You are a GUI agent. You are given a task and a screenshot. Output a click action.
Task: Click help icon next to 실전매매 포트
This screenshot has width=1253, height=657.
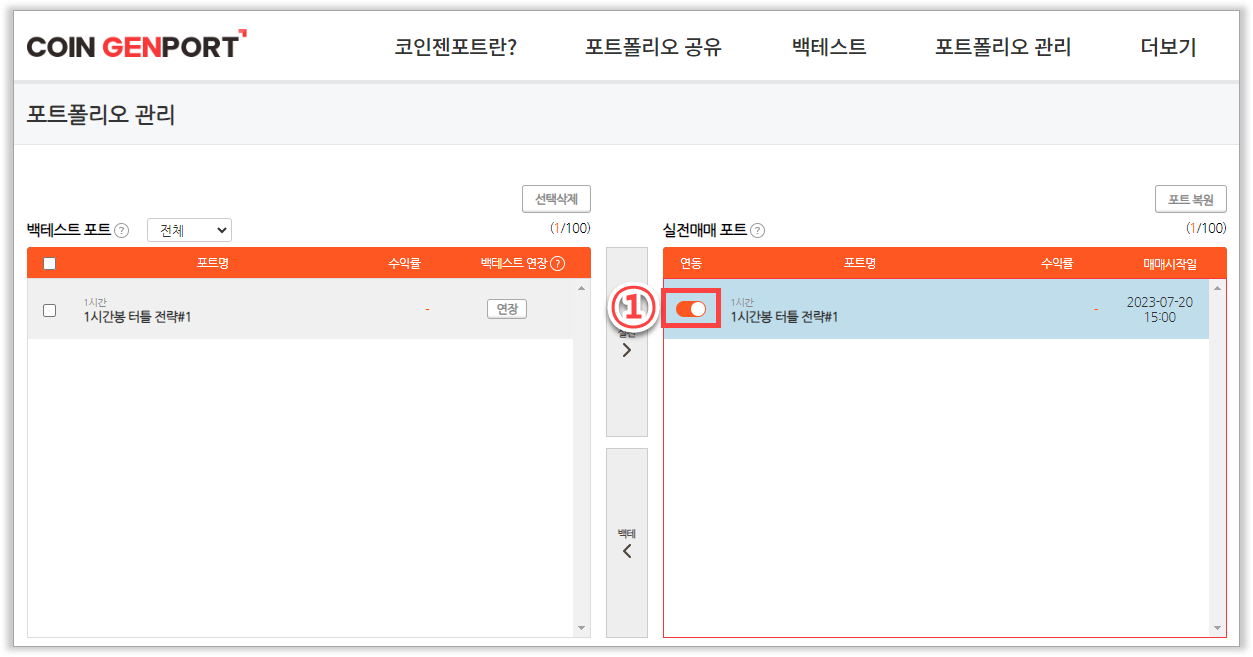pyautogui.click(x=757, y=231)
